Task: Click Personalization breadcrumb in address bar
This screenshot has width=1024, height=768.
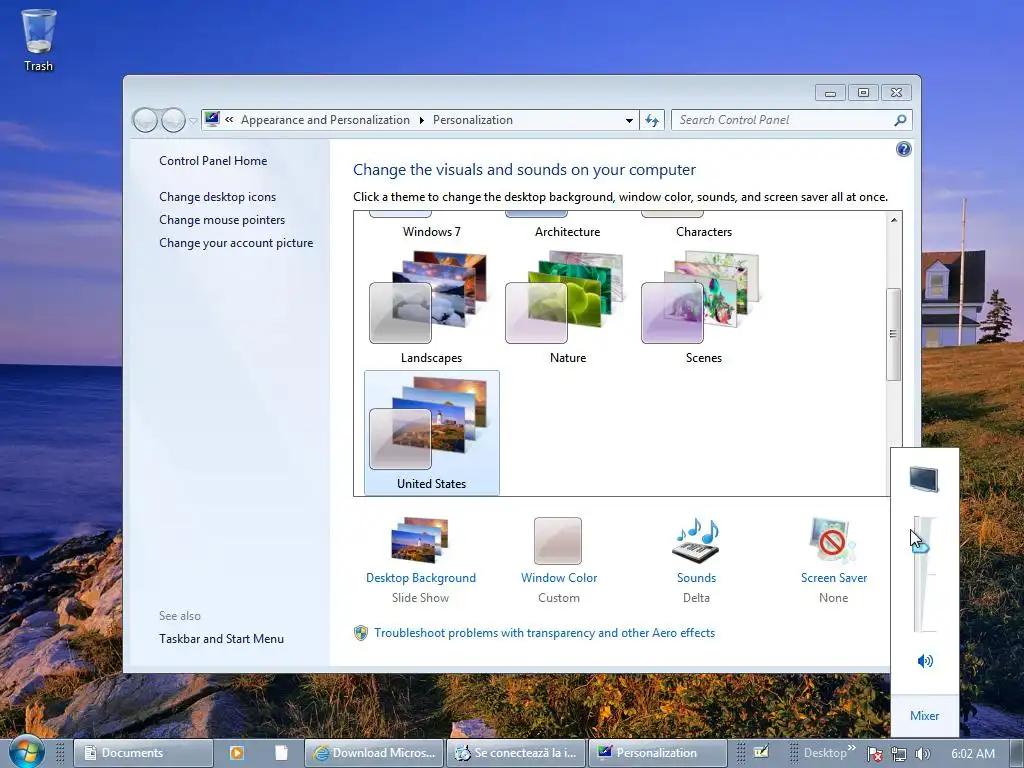Action: 473,120
